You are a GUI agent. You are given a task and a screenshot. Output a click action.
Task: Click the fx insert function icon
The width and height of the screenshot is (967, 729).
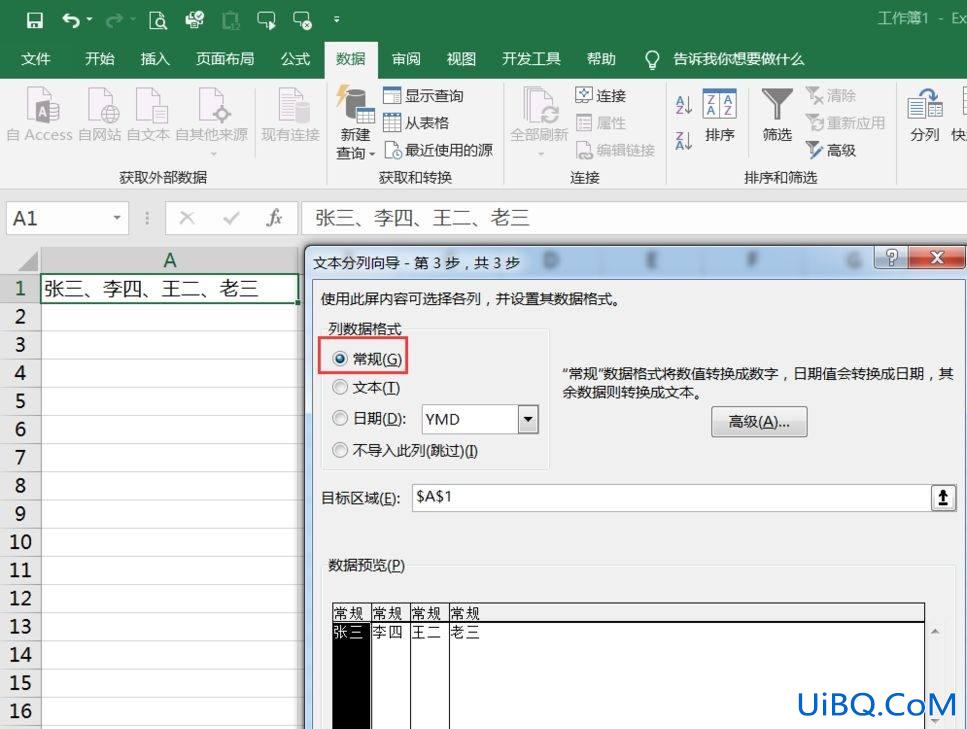pos(274,218)
